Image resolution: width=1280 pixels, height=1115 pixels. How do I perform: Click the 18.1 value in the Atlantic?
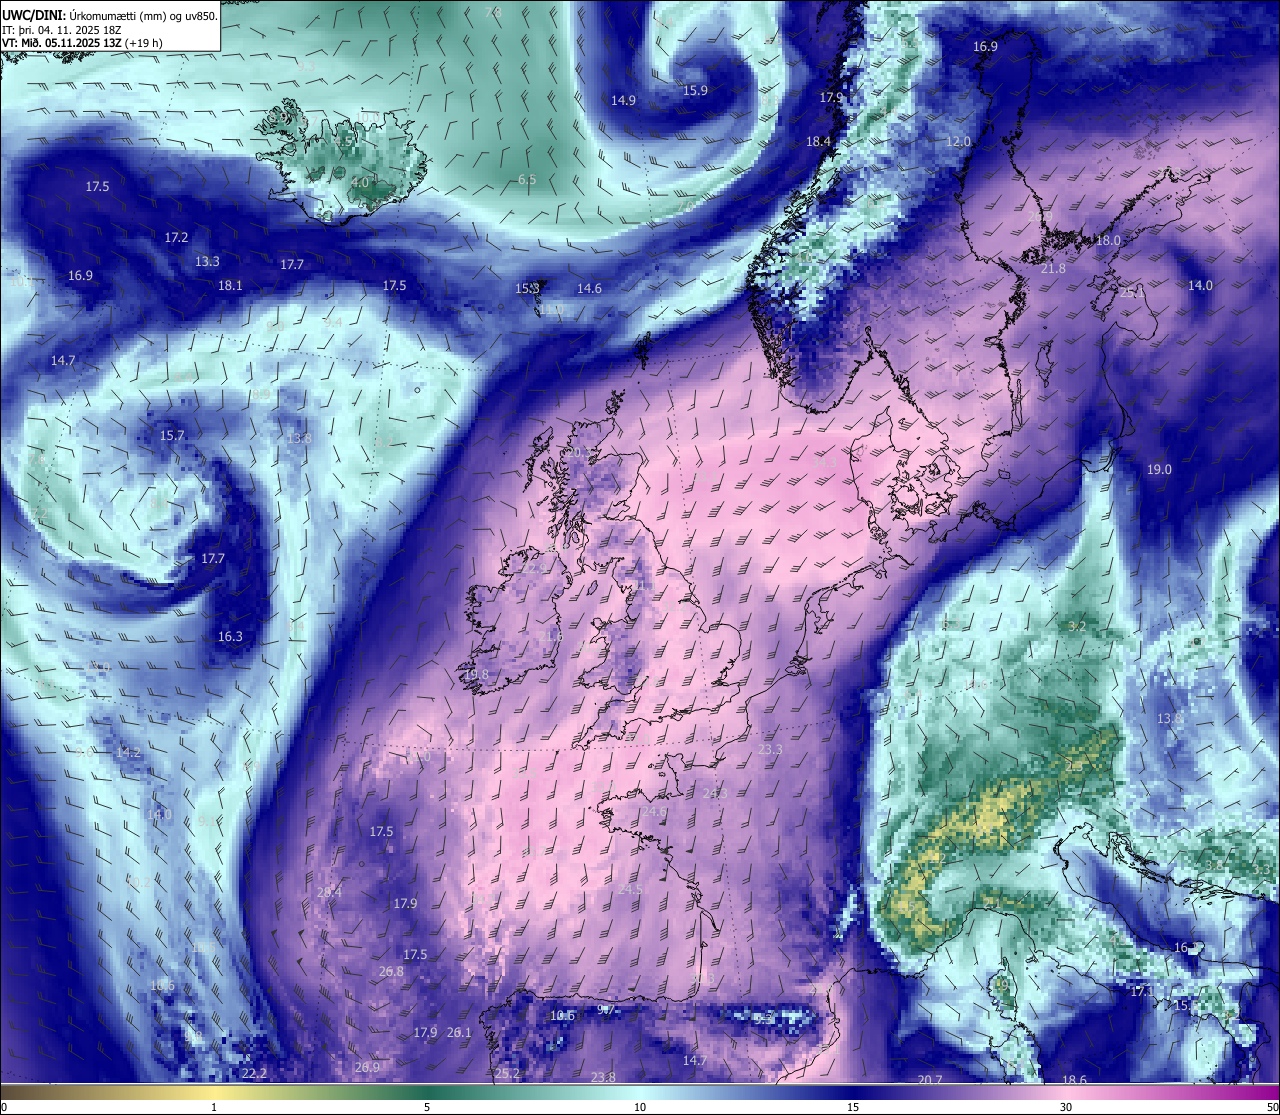click(230, 286)
